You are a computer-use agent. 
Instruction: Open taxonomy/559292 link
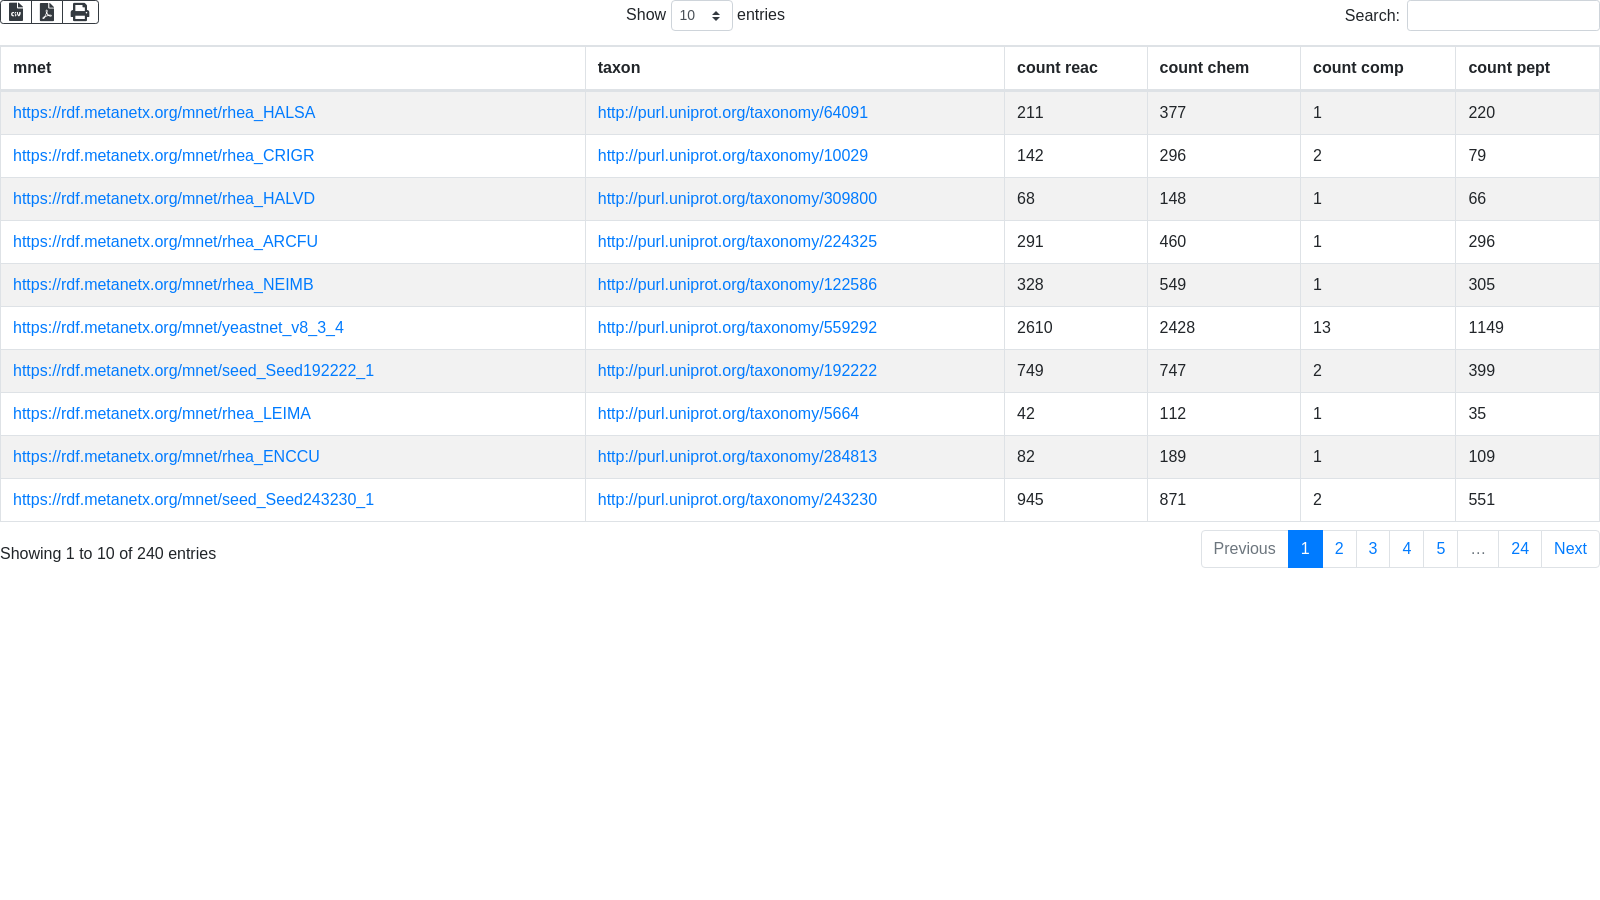pyautogui.click(x=737, y=328)
